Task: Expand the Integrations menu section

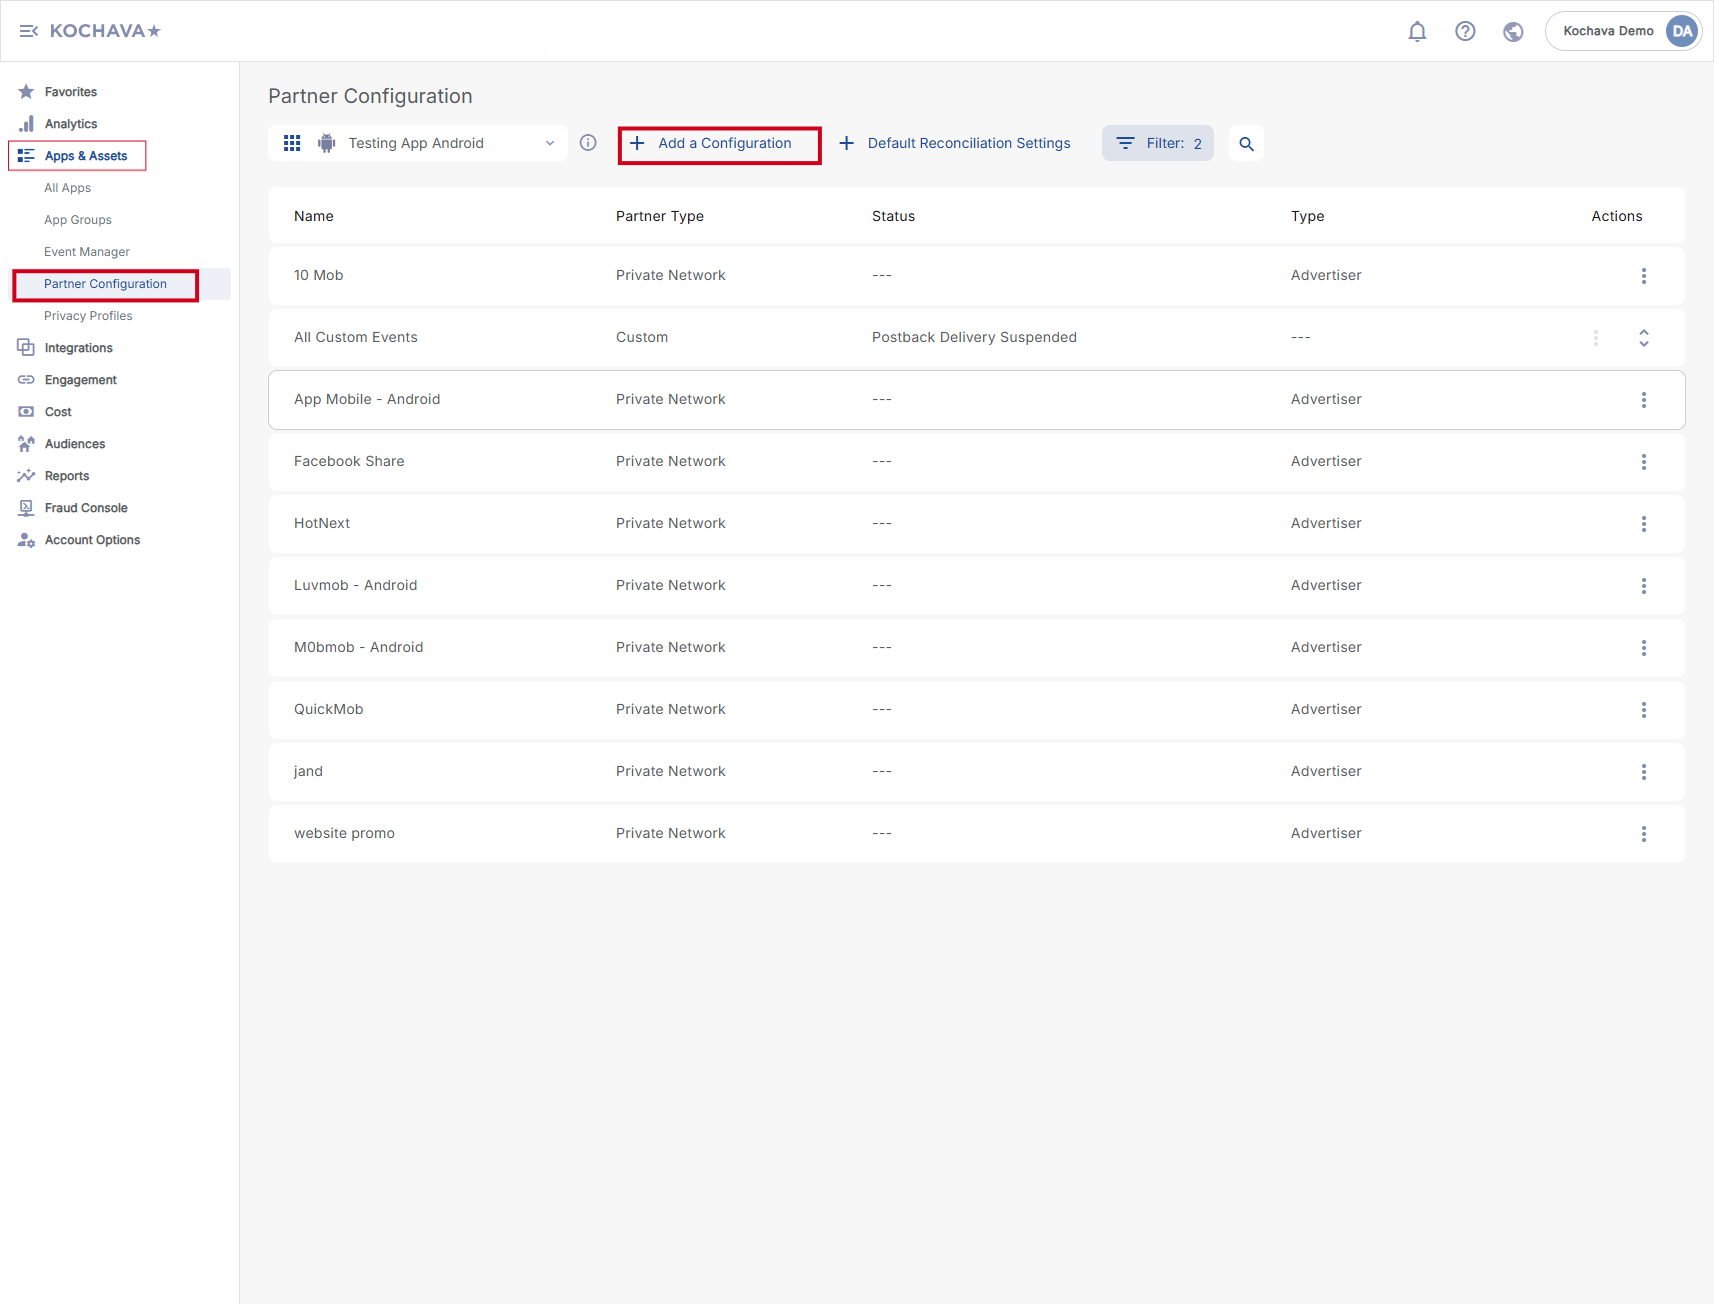Action: pyautogui.click(x=79, y=348)
